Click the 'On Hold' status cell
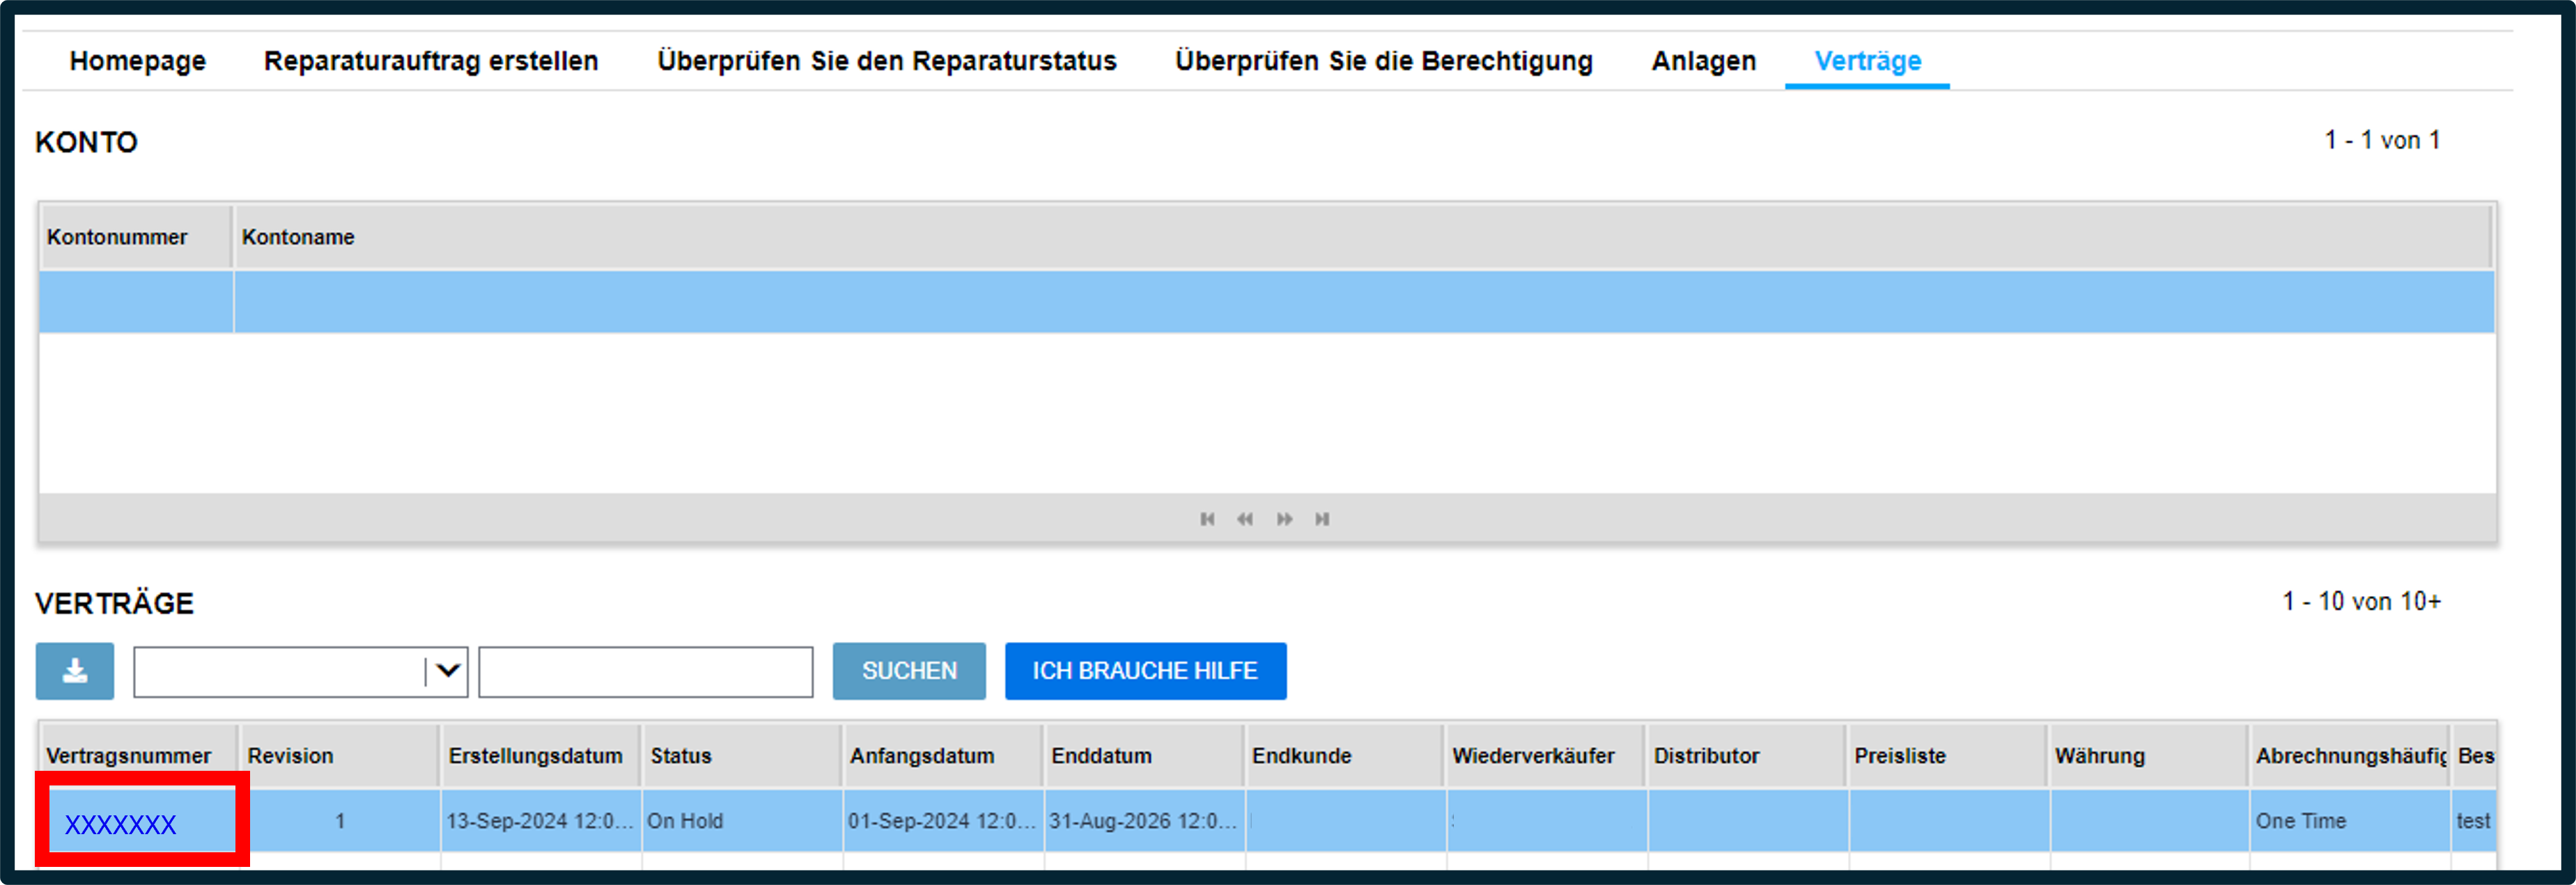 tap(742, 821)
